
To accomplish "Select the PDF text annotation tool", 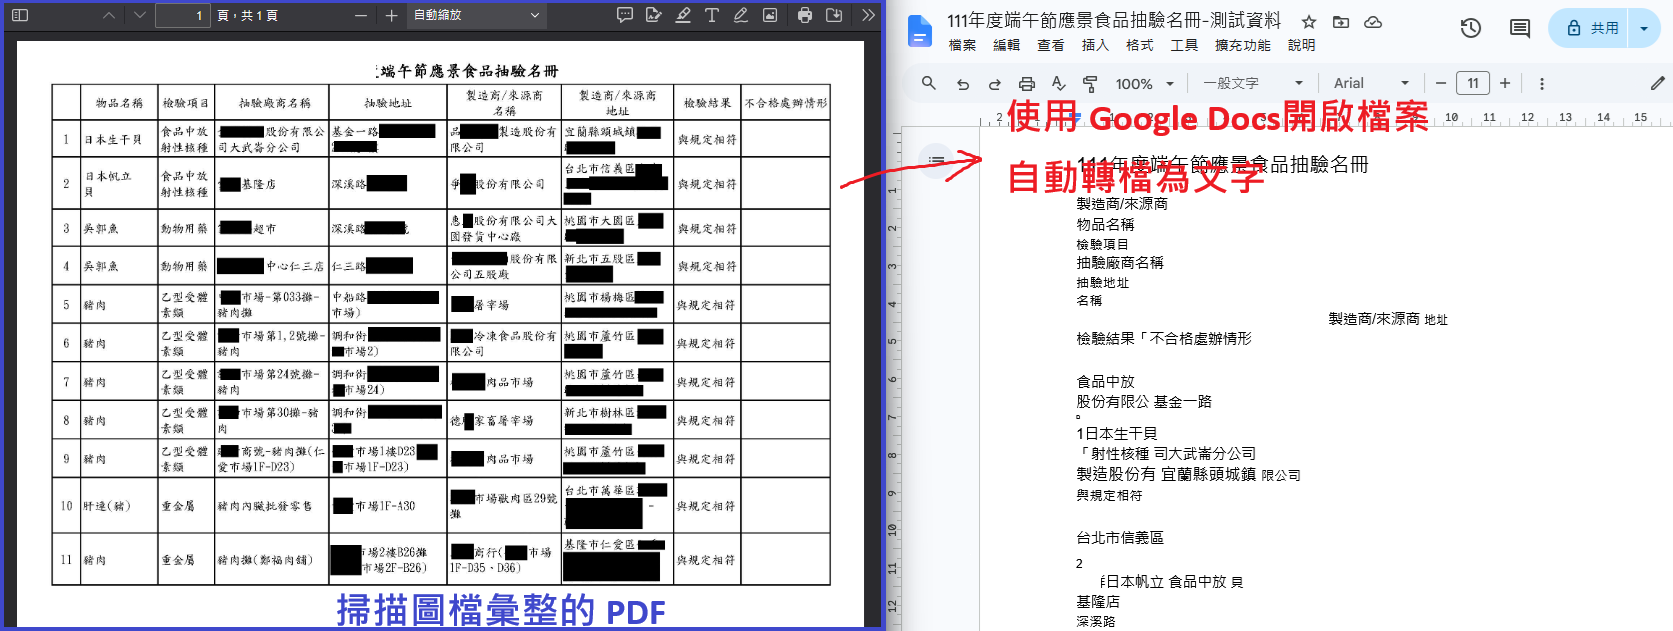I will pyautogui.click(x=712, y=15).
